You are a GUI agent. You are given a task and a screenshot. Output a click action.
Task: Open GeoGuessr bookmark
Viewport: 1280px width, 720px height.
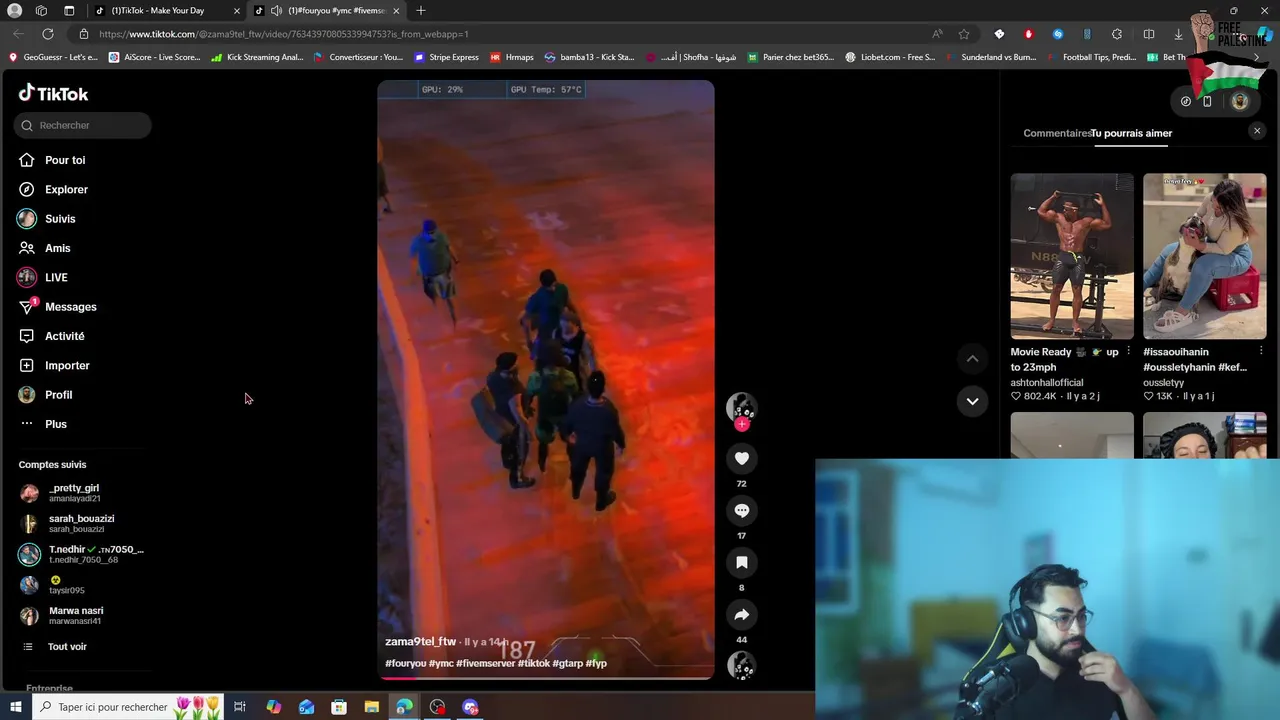(x=53, y=57)
